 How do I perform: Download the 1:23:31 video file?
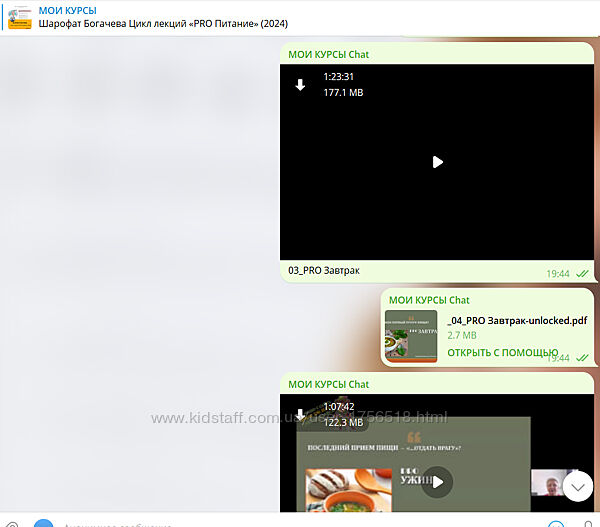tap(299, 85)
